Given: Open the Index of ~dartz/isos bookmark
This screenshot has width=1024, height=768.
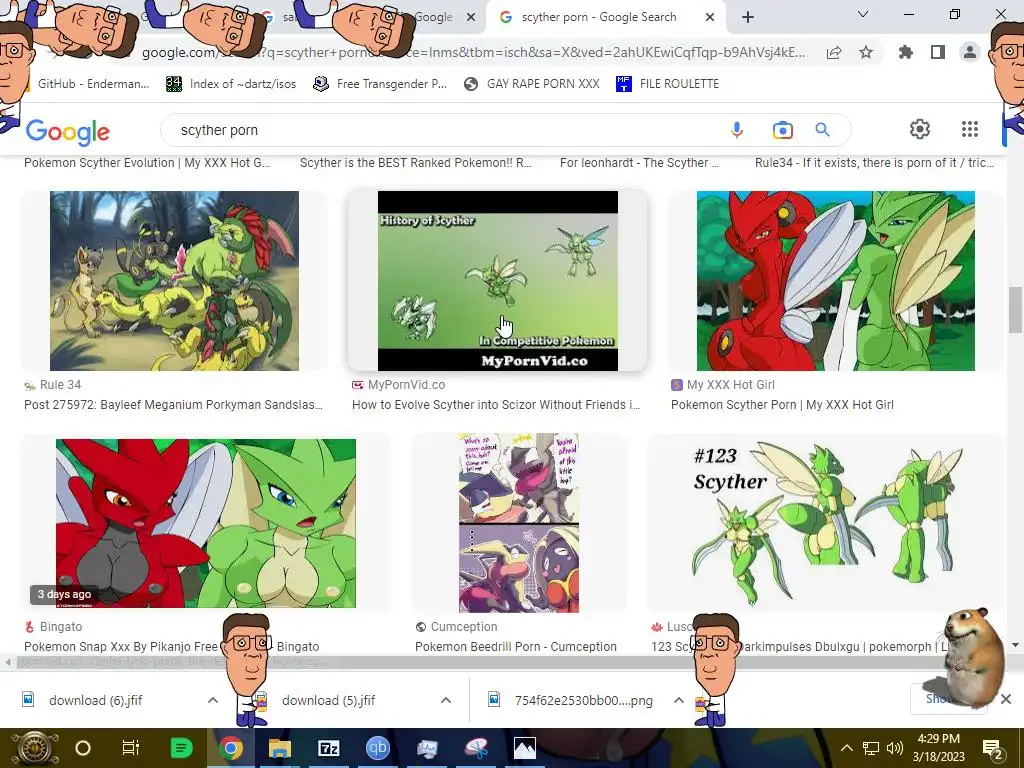Looking at the screenshot, I should click(x=231, y=84).
